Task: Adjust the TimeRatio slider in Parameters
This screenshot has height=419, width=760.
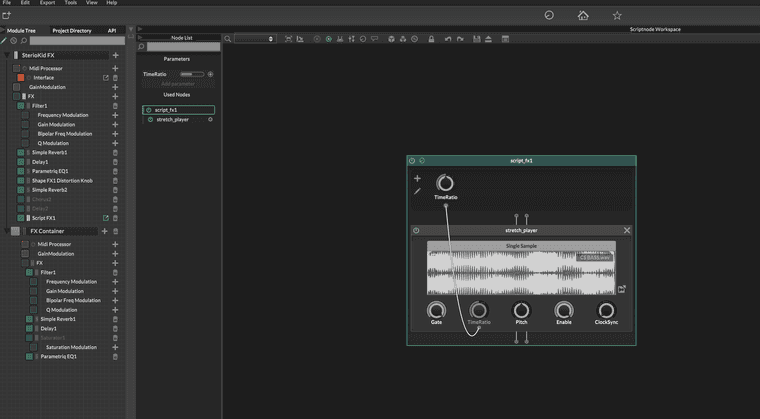Action: click(192, 74)
